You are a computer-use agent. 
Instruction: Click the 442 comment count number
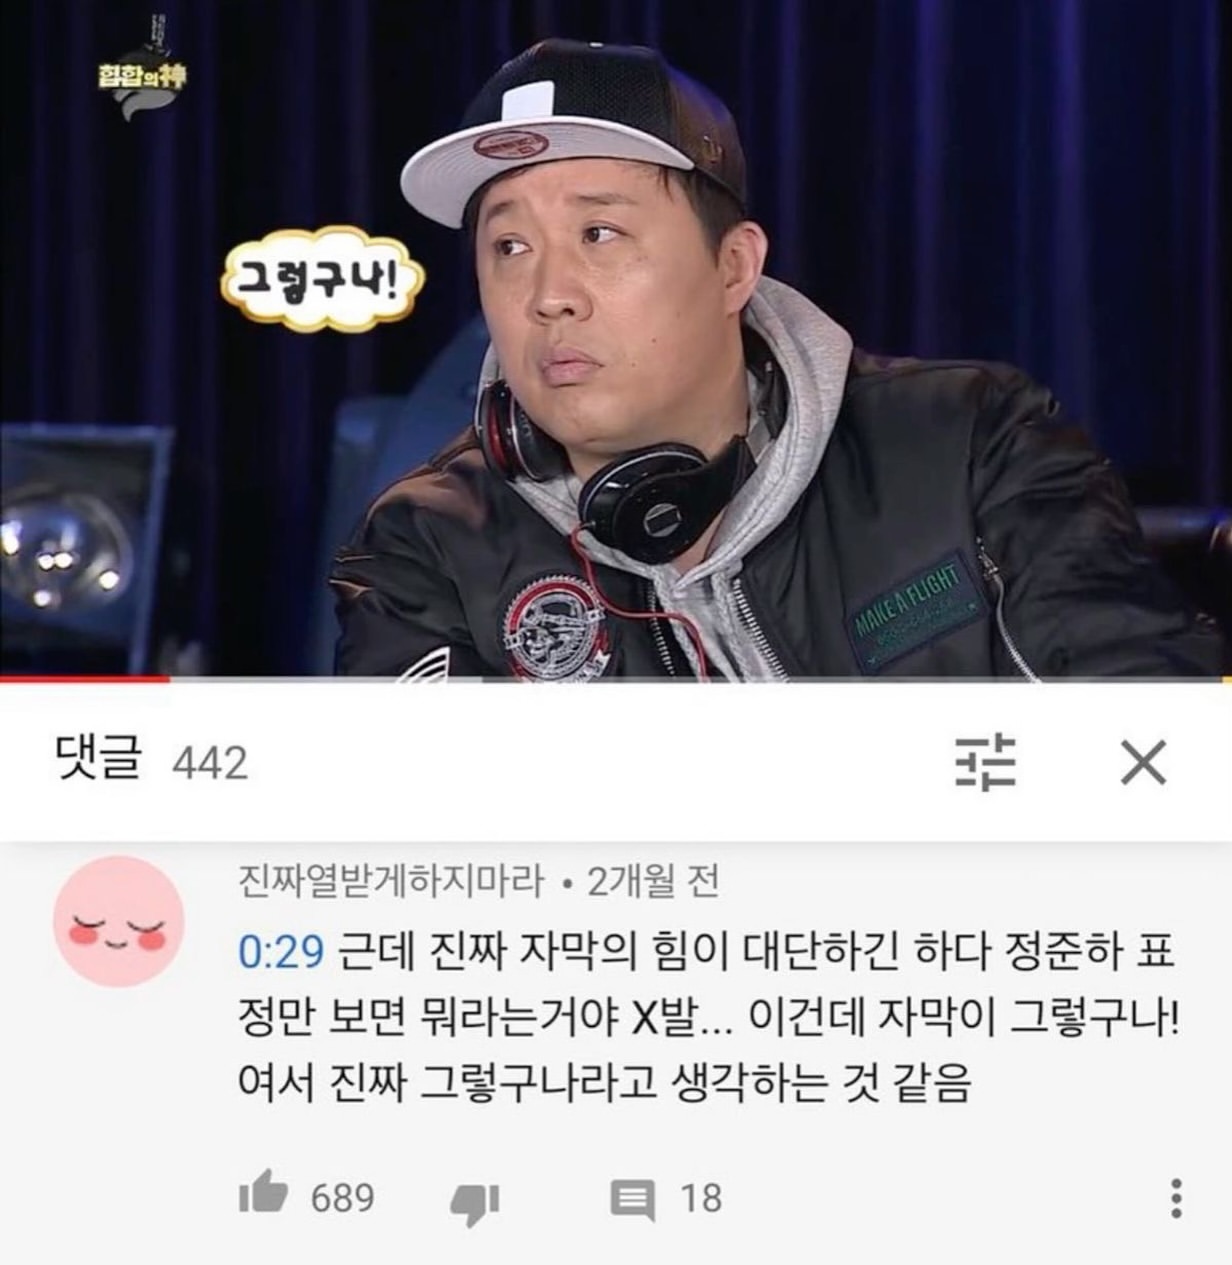(210, 764)
